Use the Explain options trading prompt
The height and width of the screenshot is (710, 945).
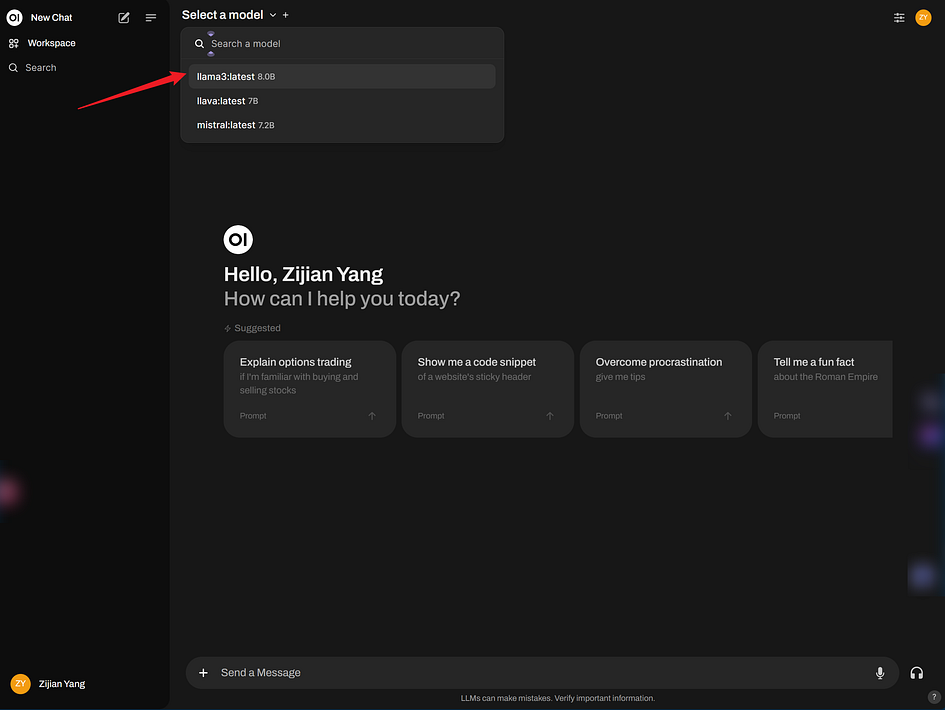(x=309, y=389)
